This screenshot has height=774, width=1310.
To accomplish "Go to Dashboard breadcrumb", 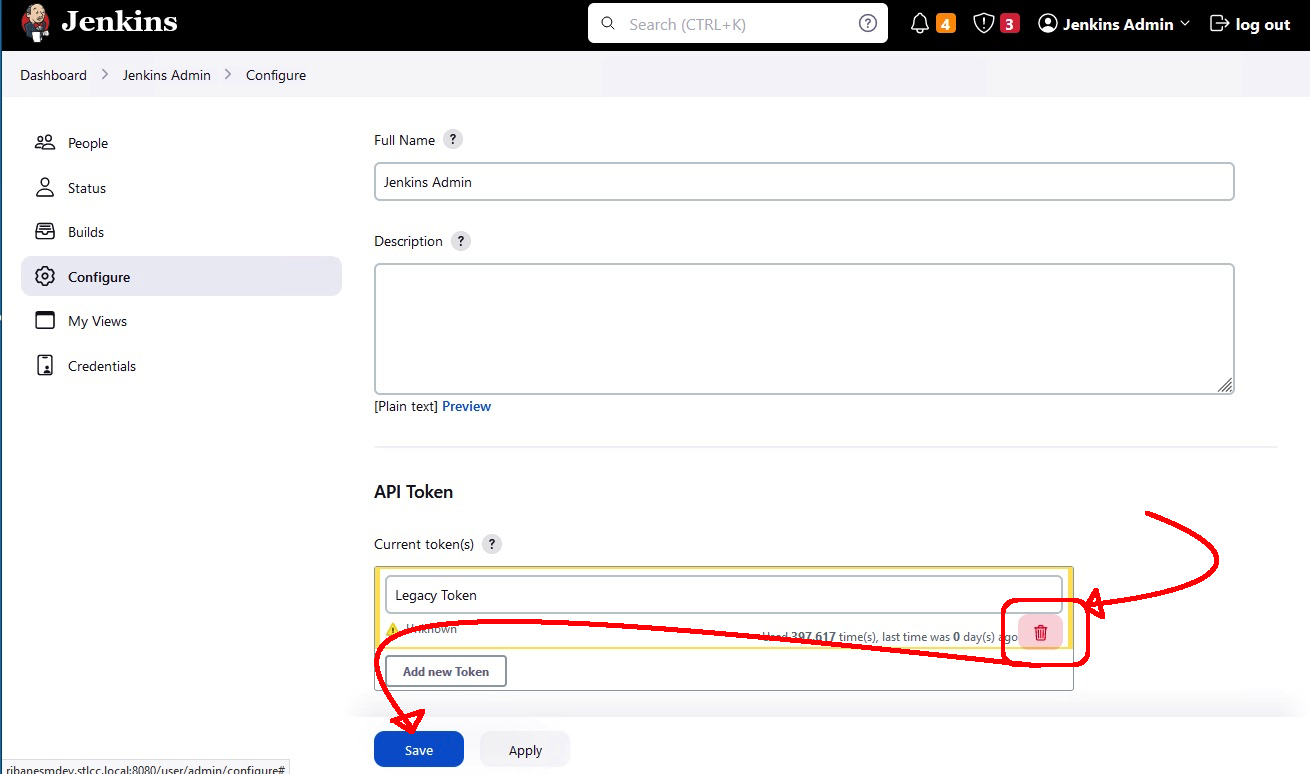I will tap(53, 75).
